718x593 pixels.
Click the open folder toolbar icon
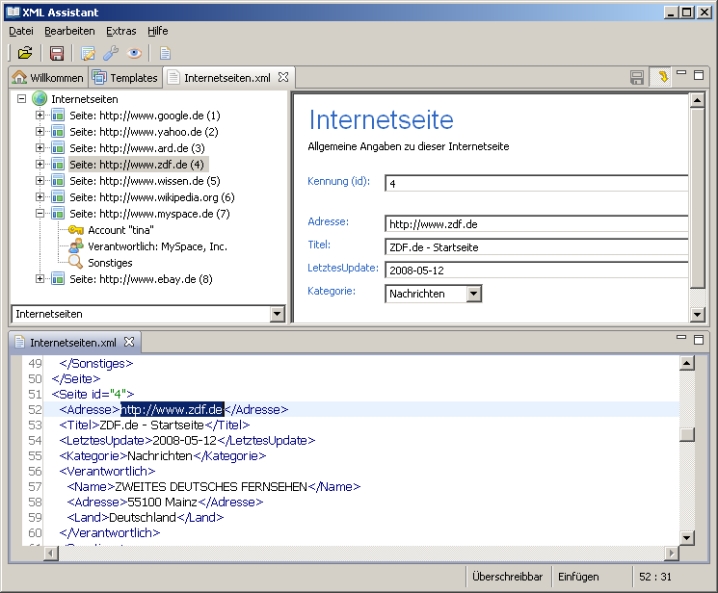(26, 53)
